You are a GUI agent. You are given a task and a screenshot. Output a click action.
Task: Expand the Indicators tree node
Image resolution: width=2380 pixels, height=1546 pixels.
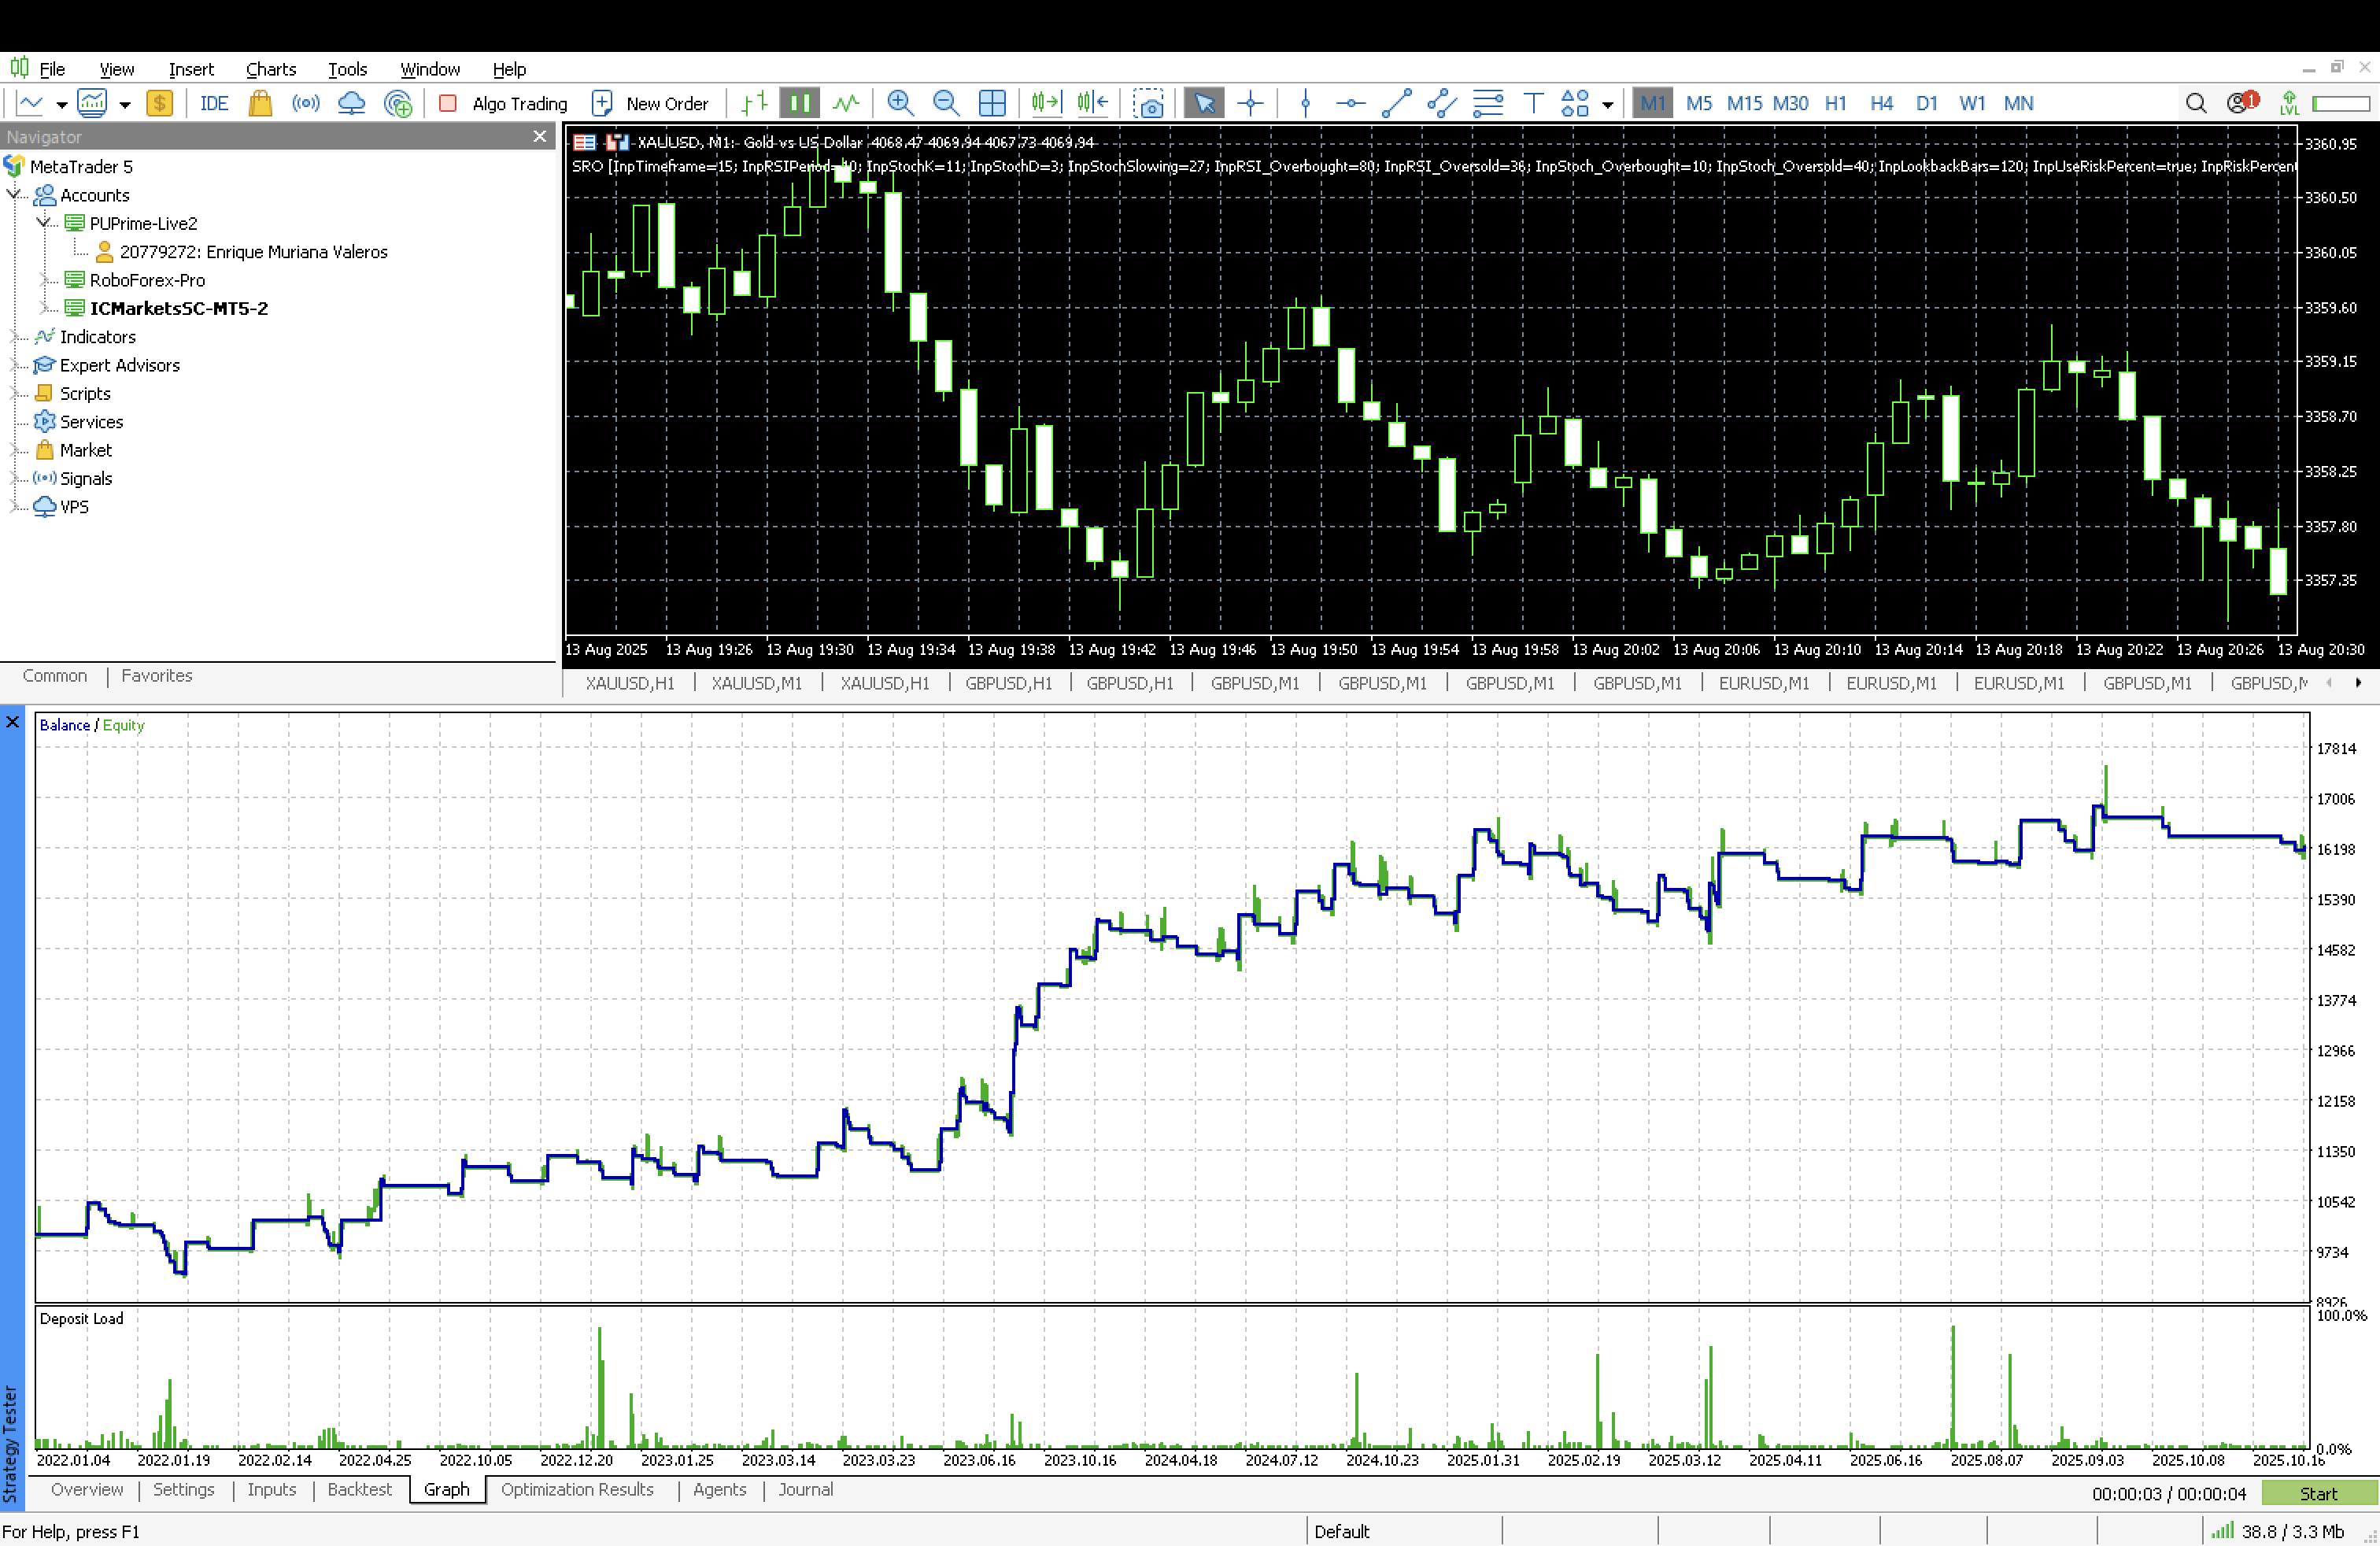pos(16,337)
